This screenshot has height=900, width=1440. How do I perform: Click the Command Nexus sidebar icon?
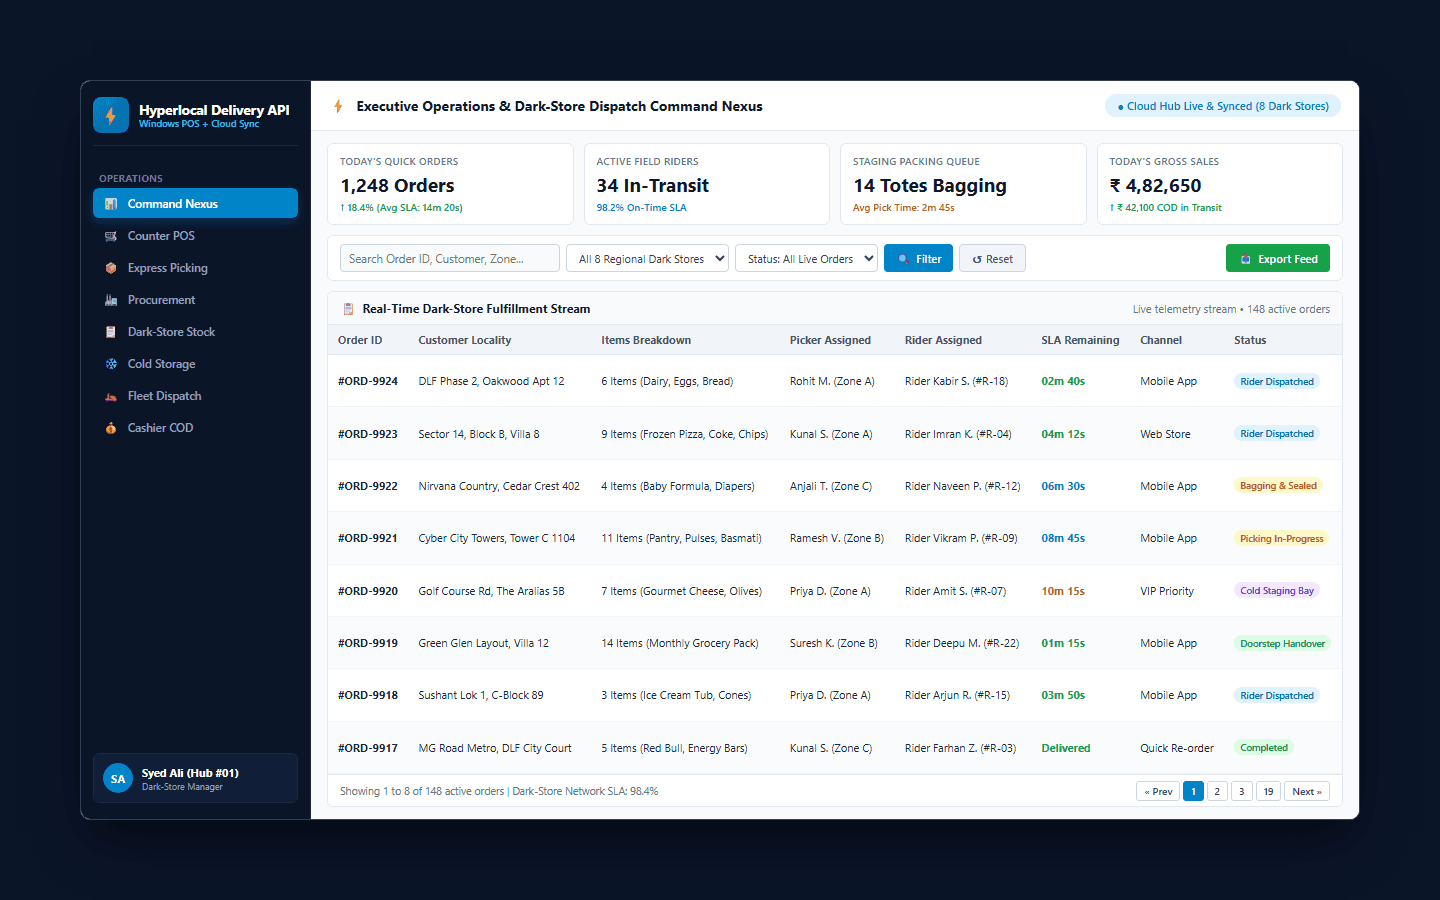(111, 204)
